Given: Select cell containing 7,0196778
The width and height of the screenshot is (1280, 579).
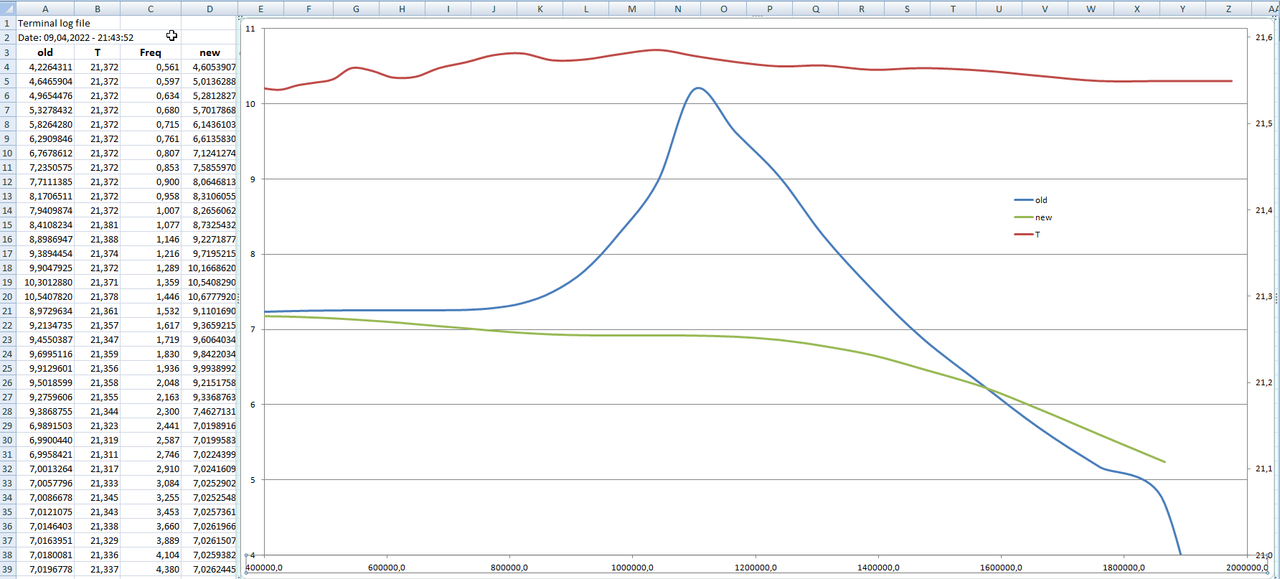Looking at the screenshot, I should click(x=44, y=570).
